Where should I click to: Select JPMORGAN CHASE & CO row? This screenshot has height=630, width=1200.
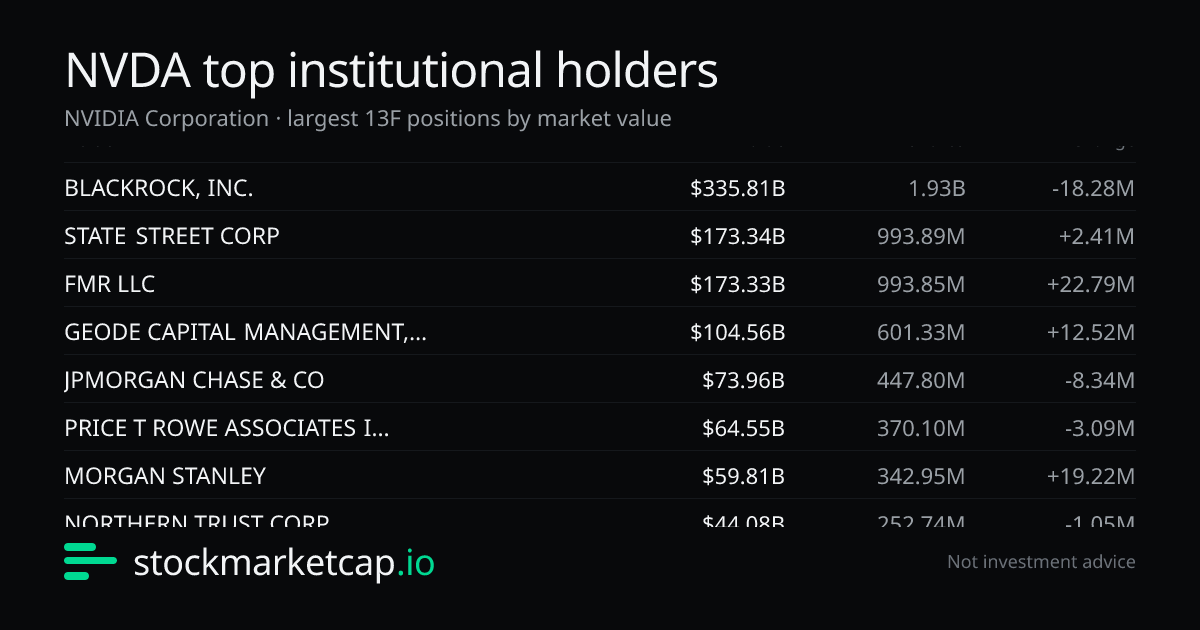coord(600,379)
